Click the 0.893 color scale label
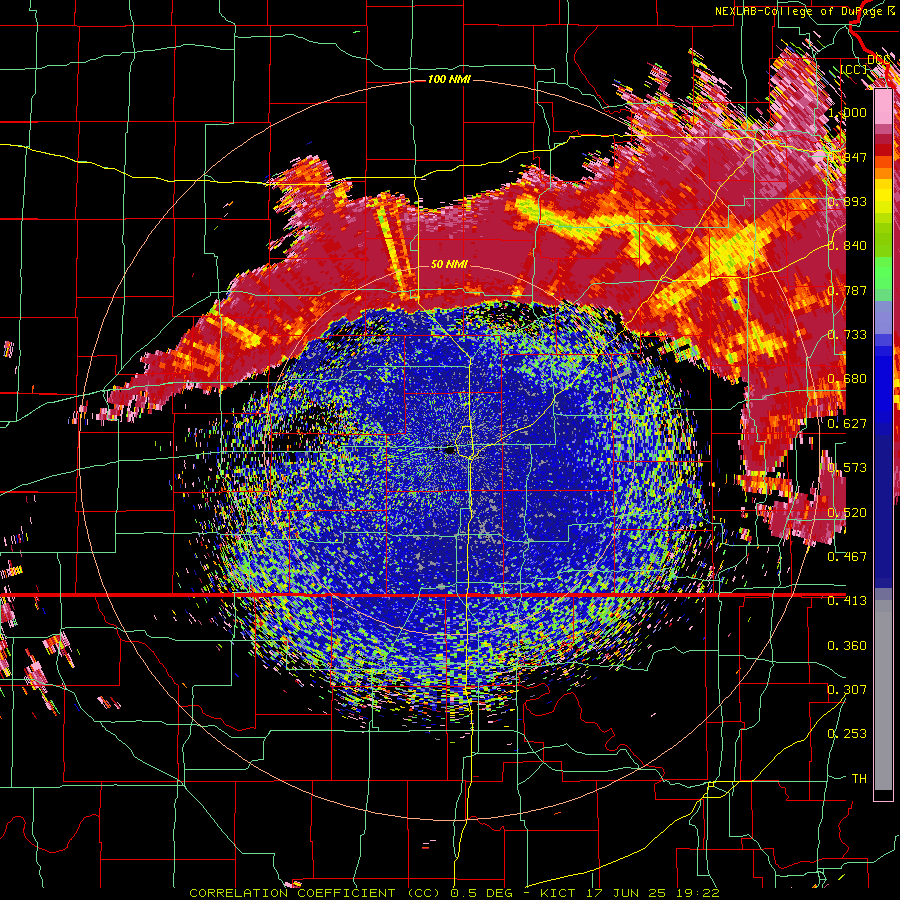The width and height of the screenshot is (900, 900). (847, 201)
